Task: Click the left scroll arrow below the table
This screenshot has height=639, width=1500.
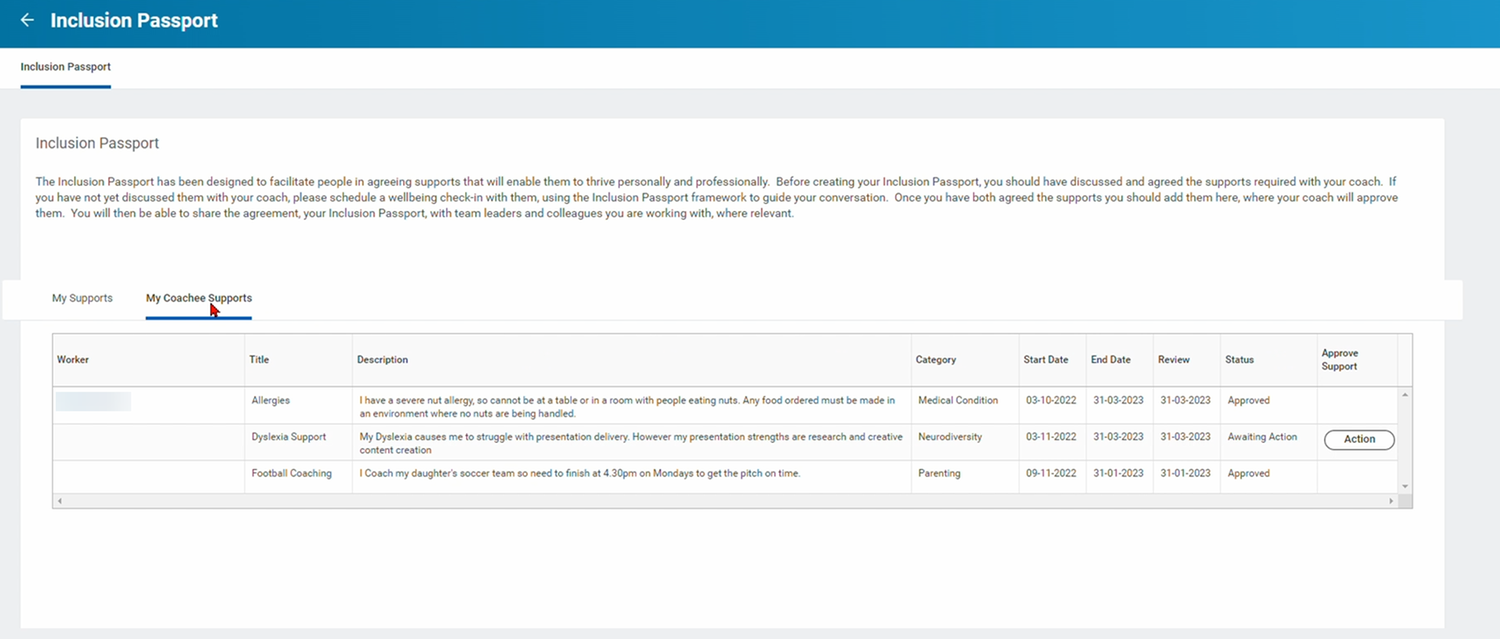Action: pos(58,500)
